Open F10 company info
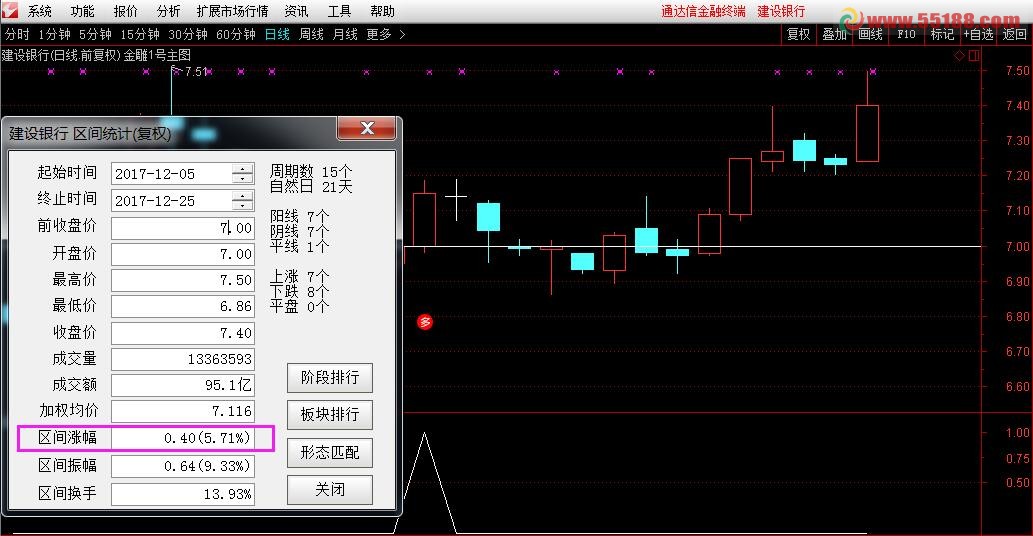This screenshot has width=1033, height=536. point(906,34)
